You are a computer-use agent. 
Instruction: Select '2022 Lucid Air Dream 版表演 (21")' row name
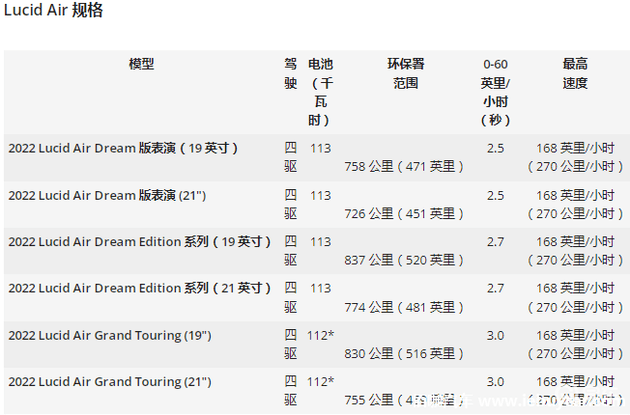pyautogui.click(x=107, y=196)
